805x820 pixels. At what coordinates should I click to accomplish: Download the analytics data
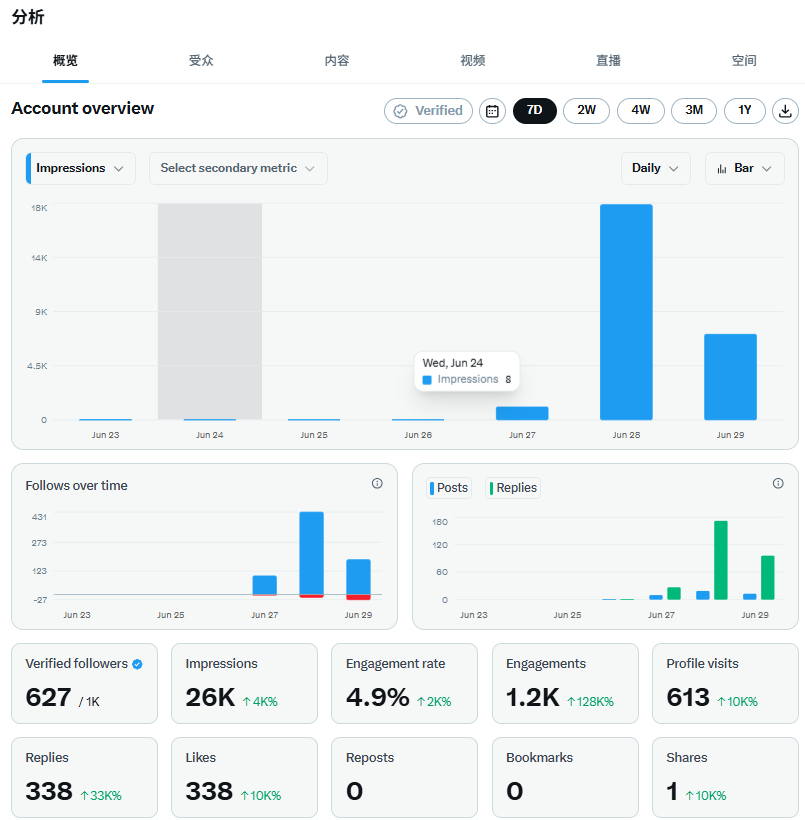(785, 111)
